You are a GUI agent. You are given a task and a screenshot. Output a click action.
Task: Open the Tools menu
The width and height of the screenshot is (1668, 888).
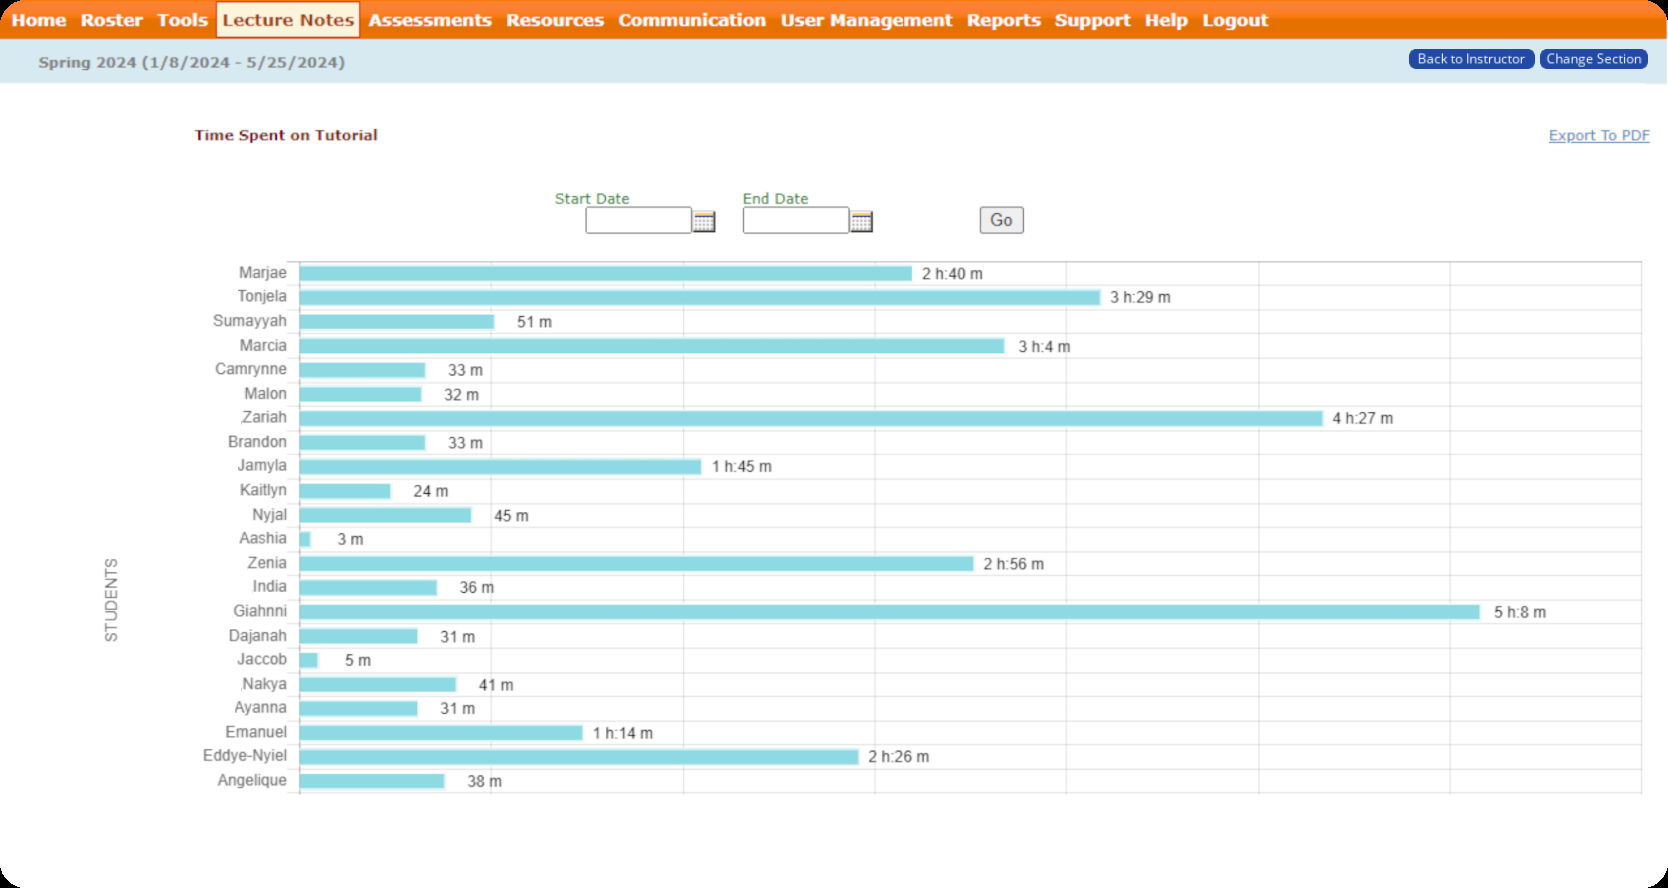[182, 20]
